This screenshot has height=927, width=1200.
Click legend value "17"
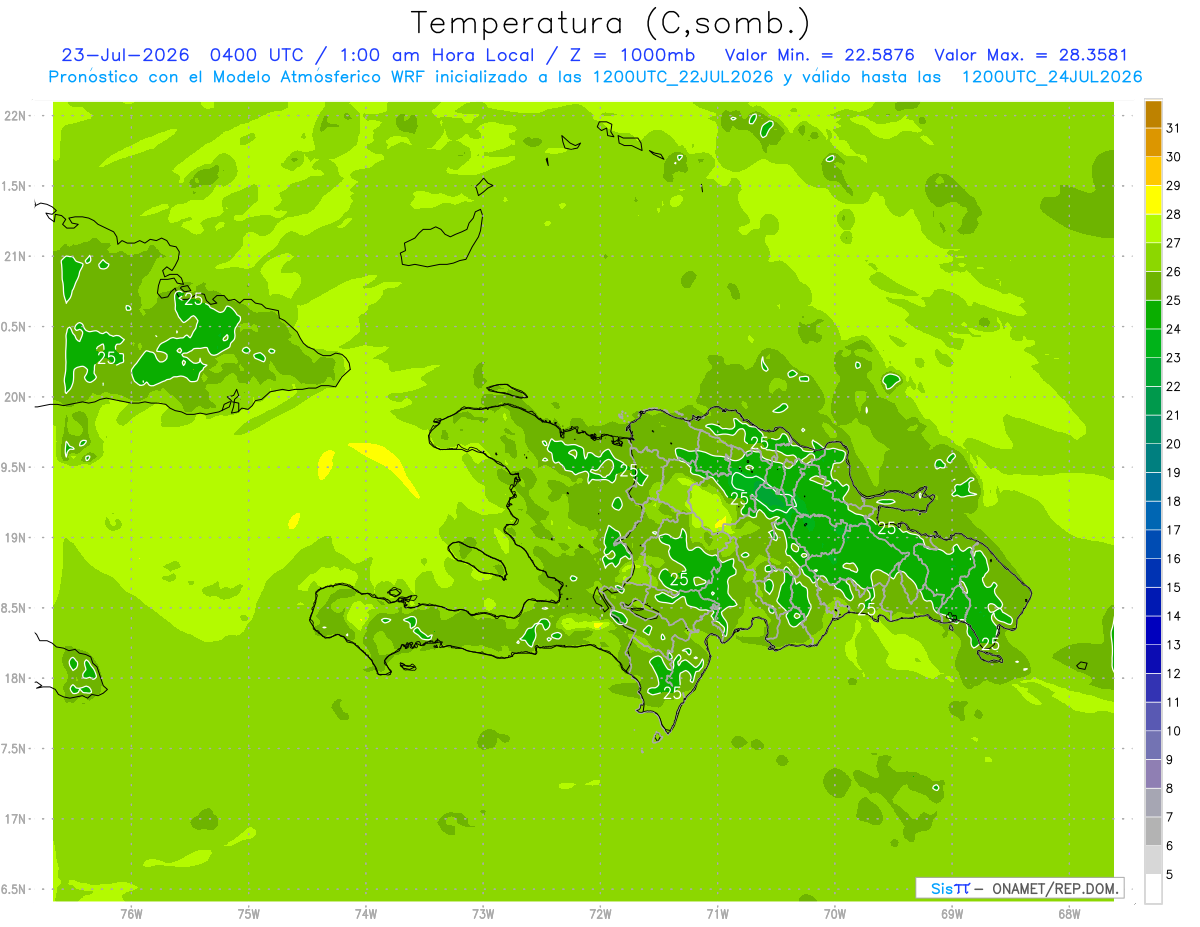(1174, 530)
